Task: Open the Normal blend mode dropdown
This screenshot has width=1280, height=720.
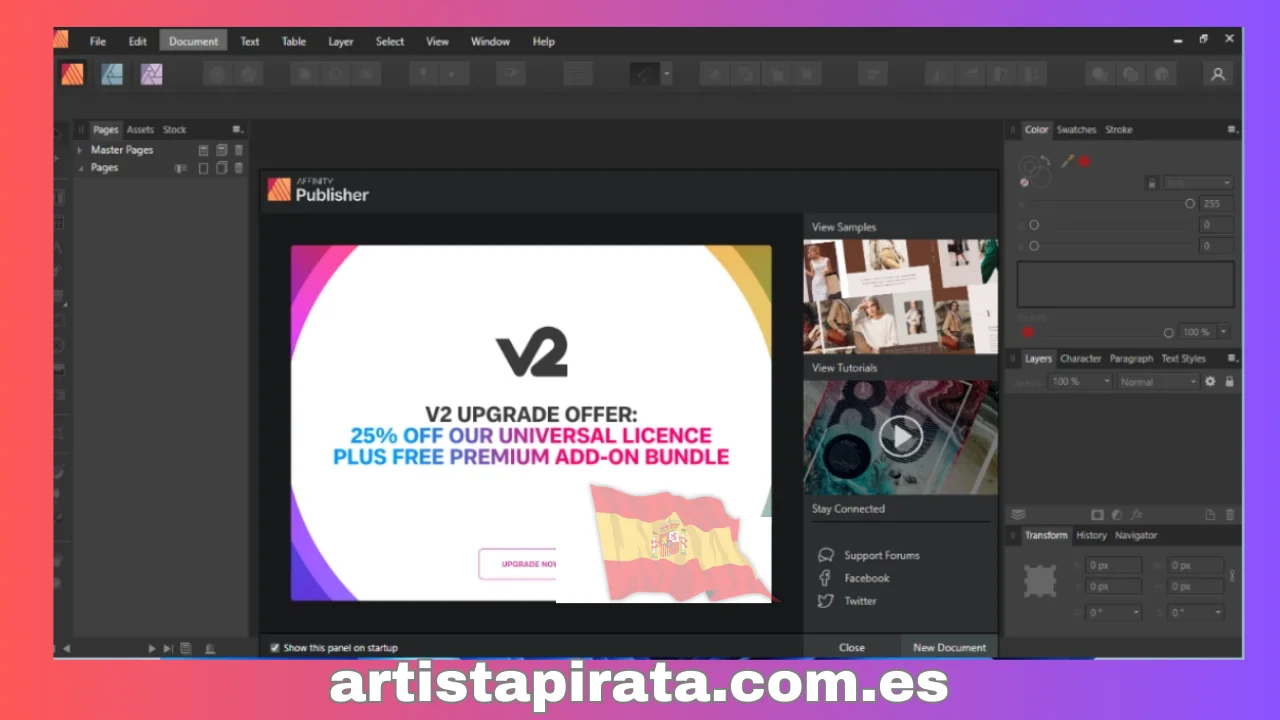Action: point(1158,381)
